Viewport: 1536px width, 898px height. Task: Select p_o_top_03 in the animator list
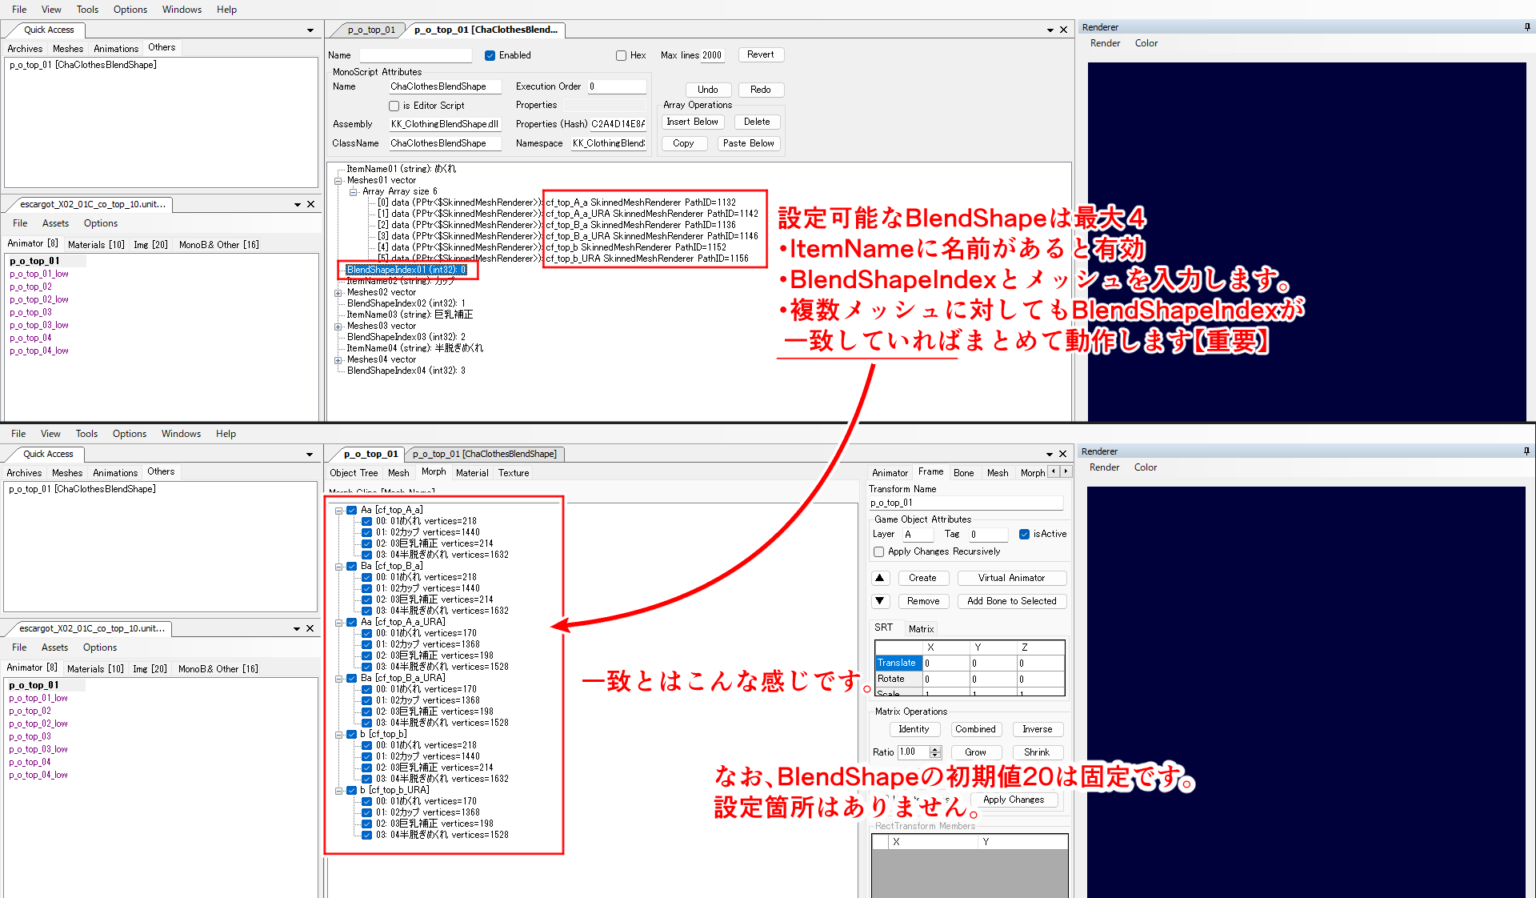click(31, 312)
